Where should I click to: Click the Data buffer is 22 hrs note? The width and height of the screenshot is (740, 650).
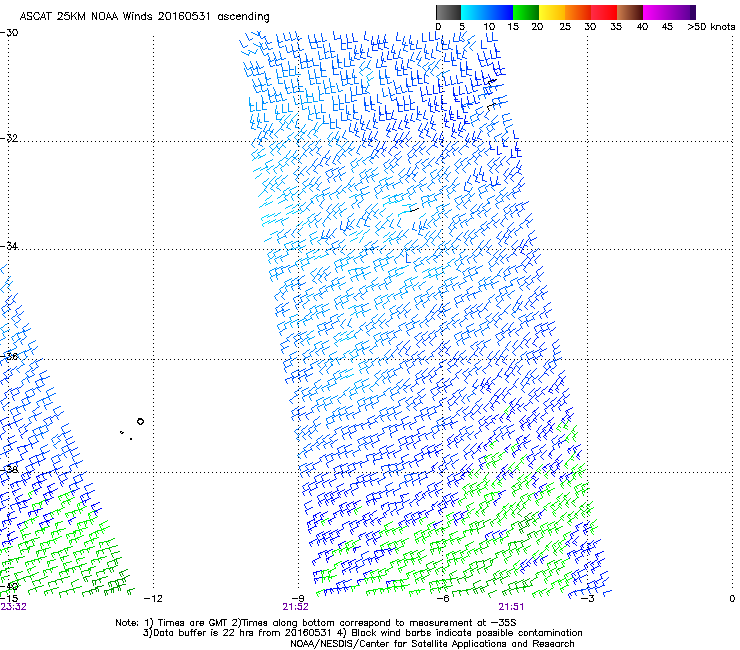[x=362, y=633]
